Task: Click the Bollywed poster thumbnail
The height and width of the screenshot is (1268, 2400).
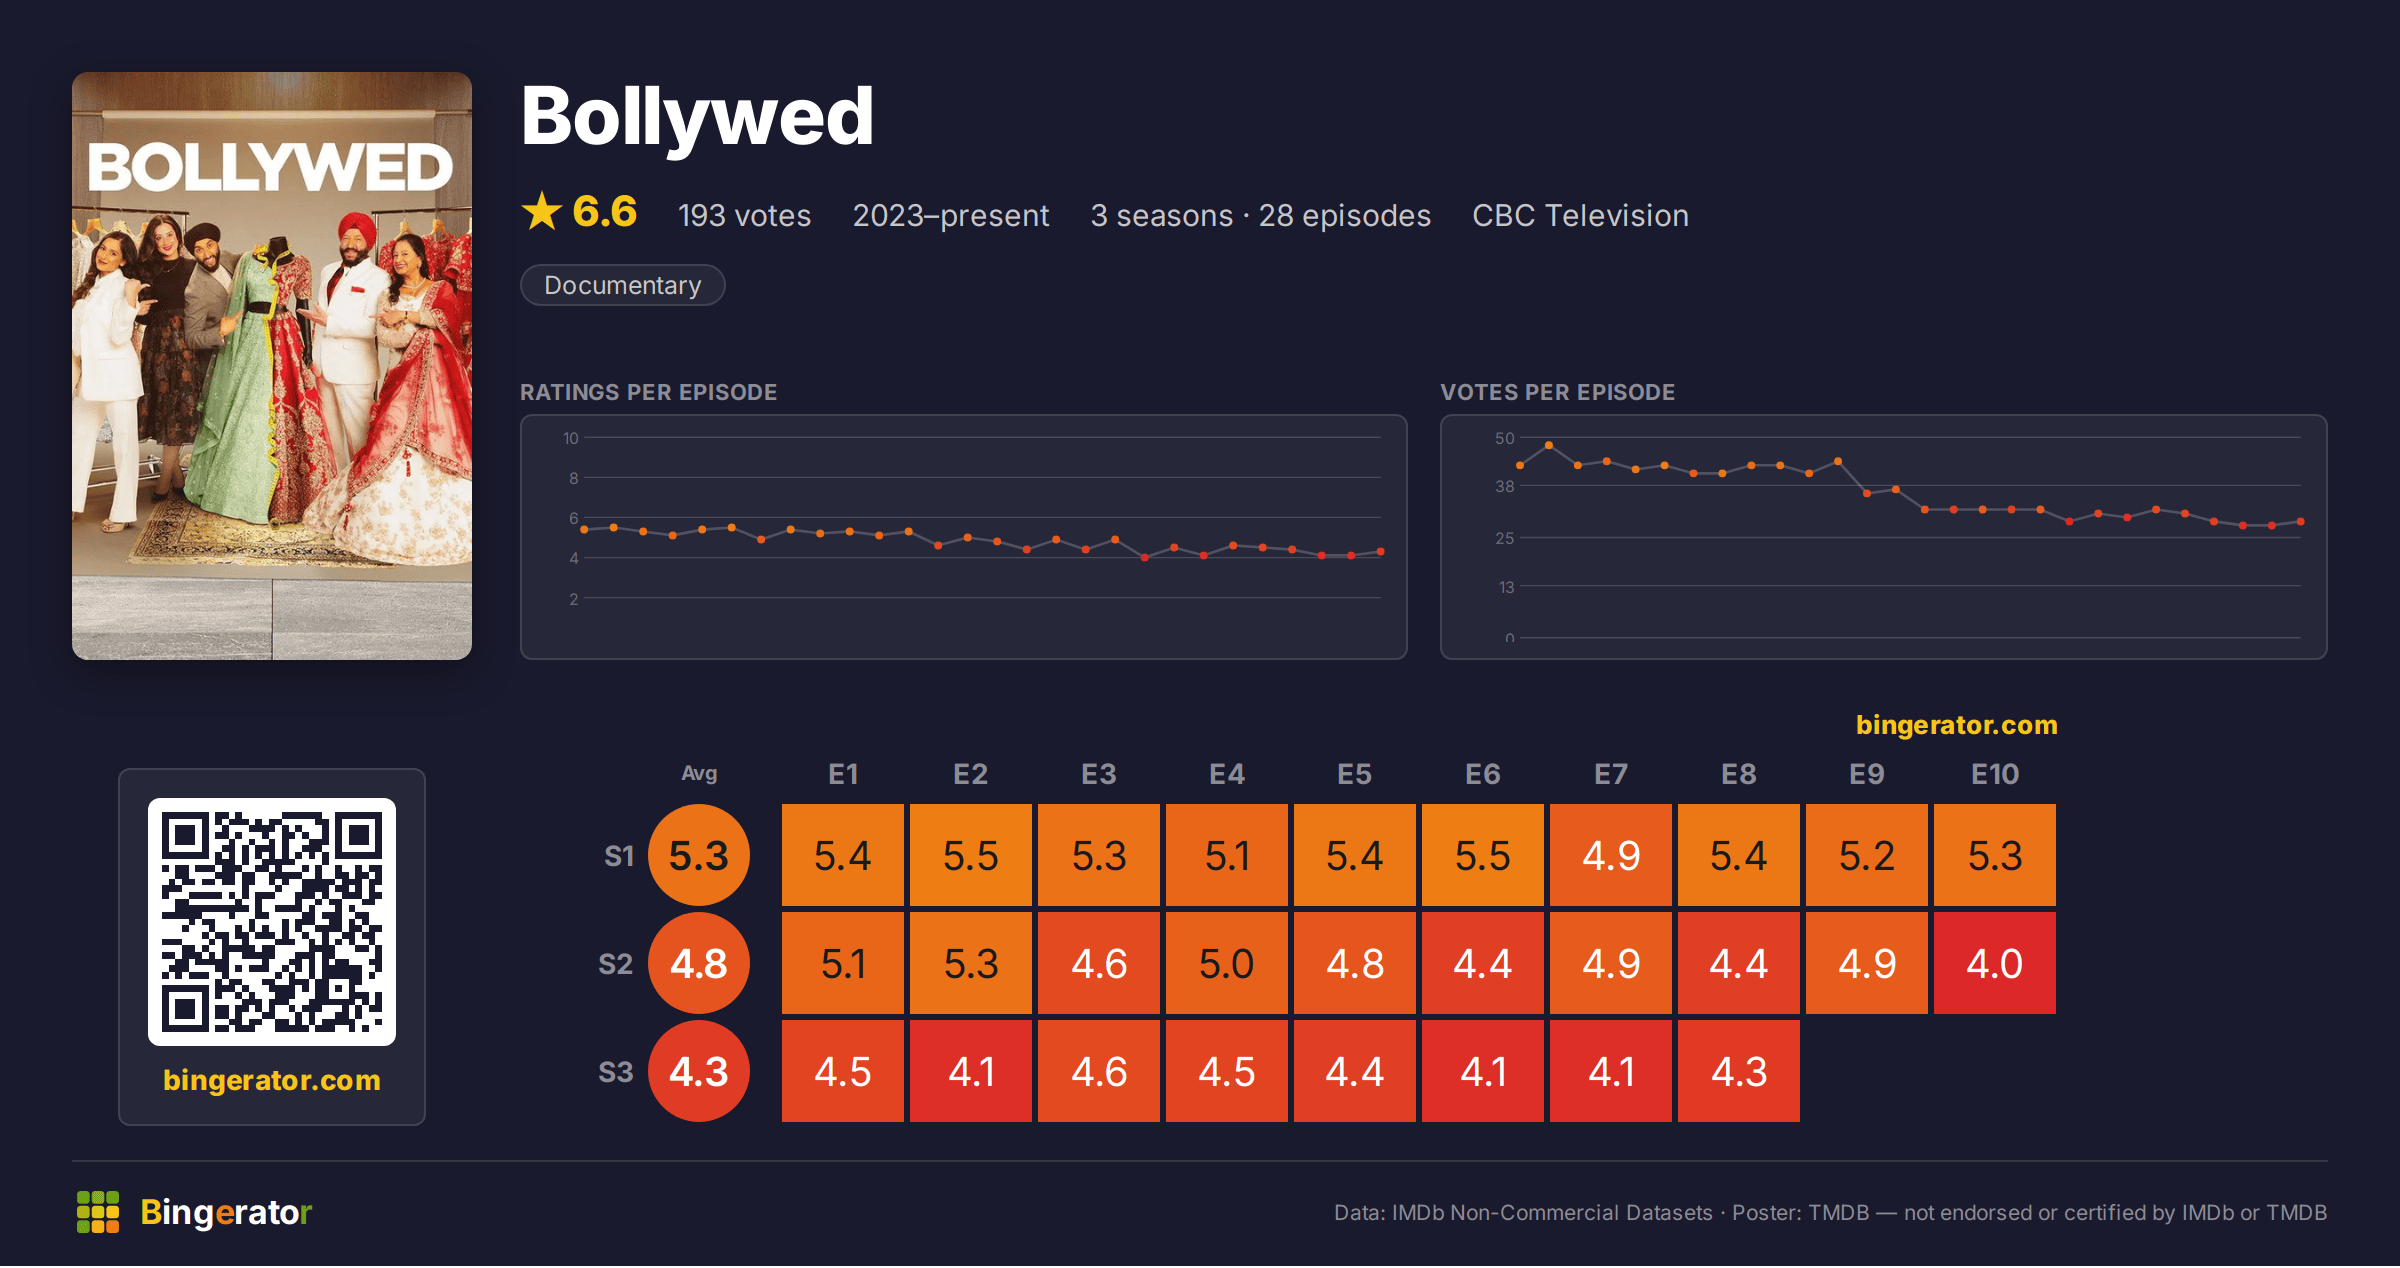Action: tap(272, 366)
